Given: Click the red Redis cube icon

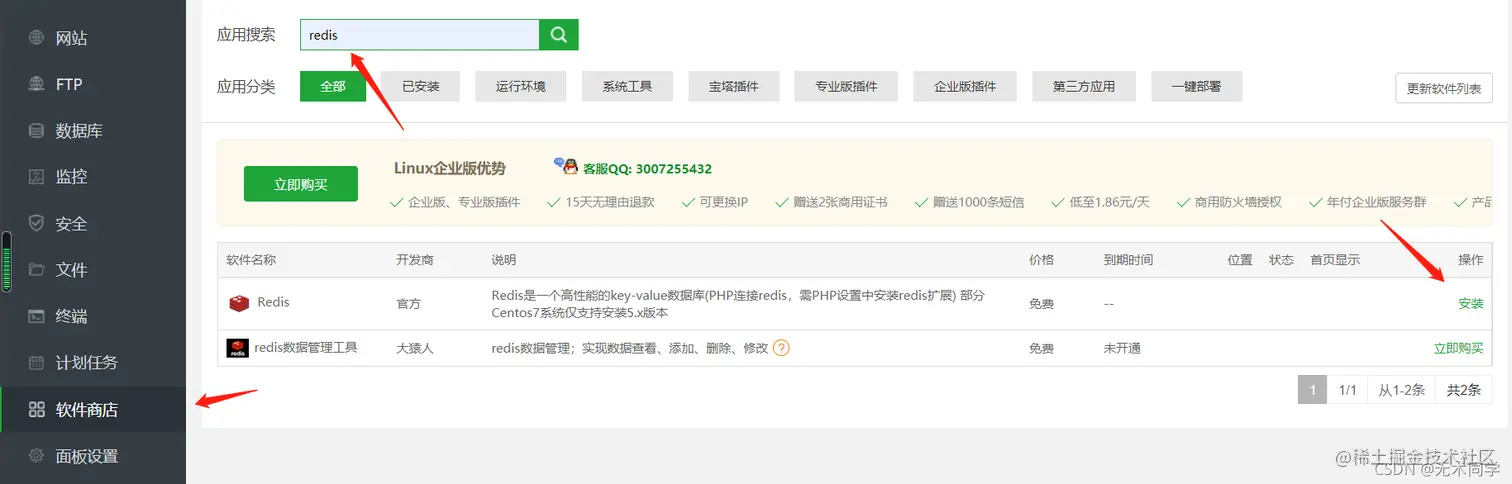Looking at the screenshot, I should (239, 303).
